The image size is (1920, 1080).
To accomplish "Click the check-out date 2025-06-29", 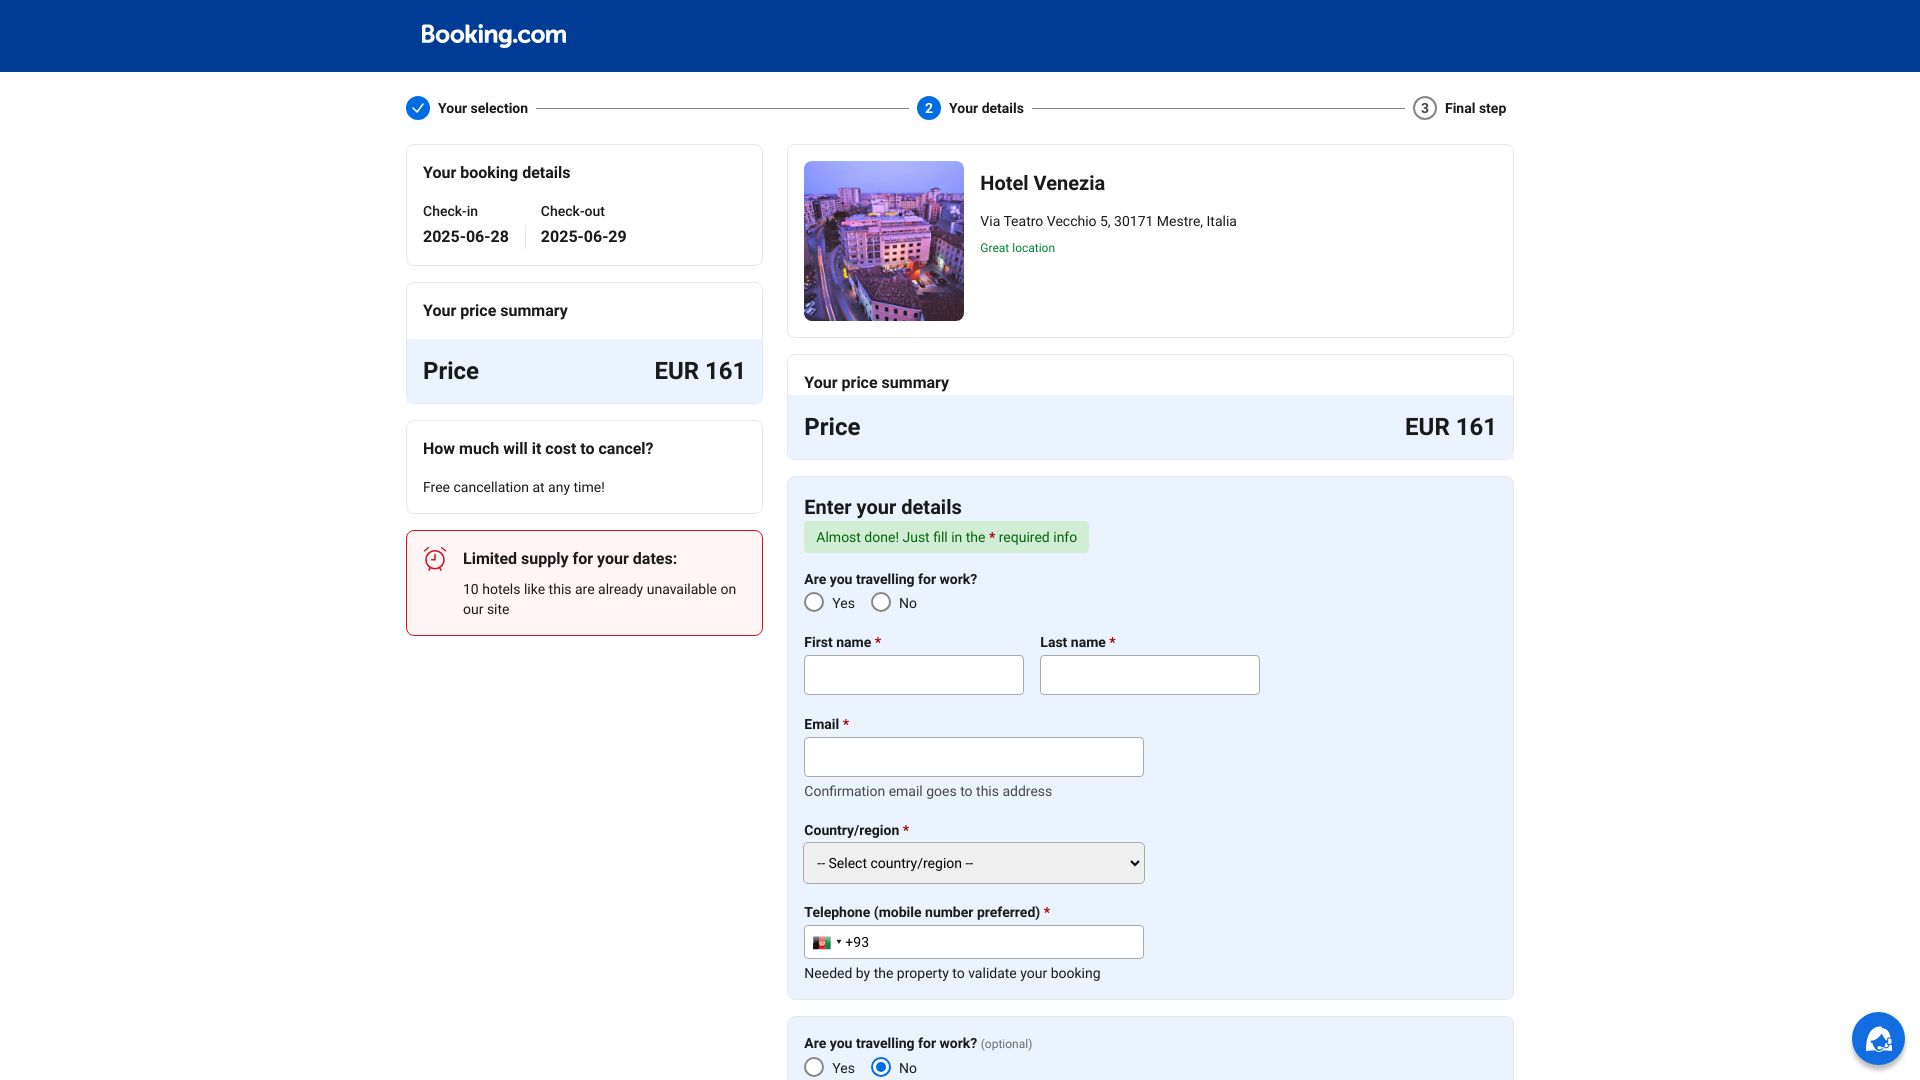I will [x=584, y=237].
